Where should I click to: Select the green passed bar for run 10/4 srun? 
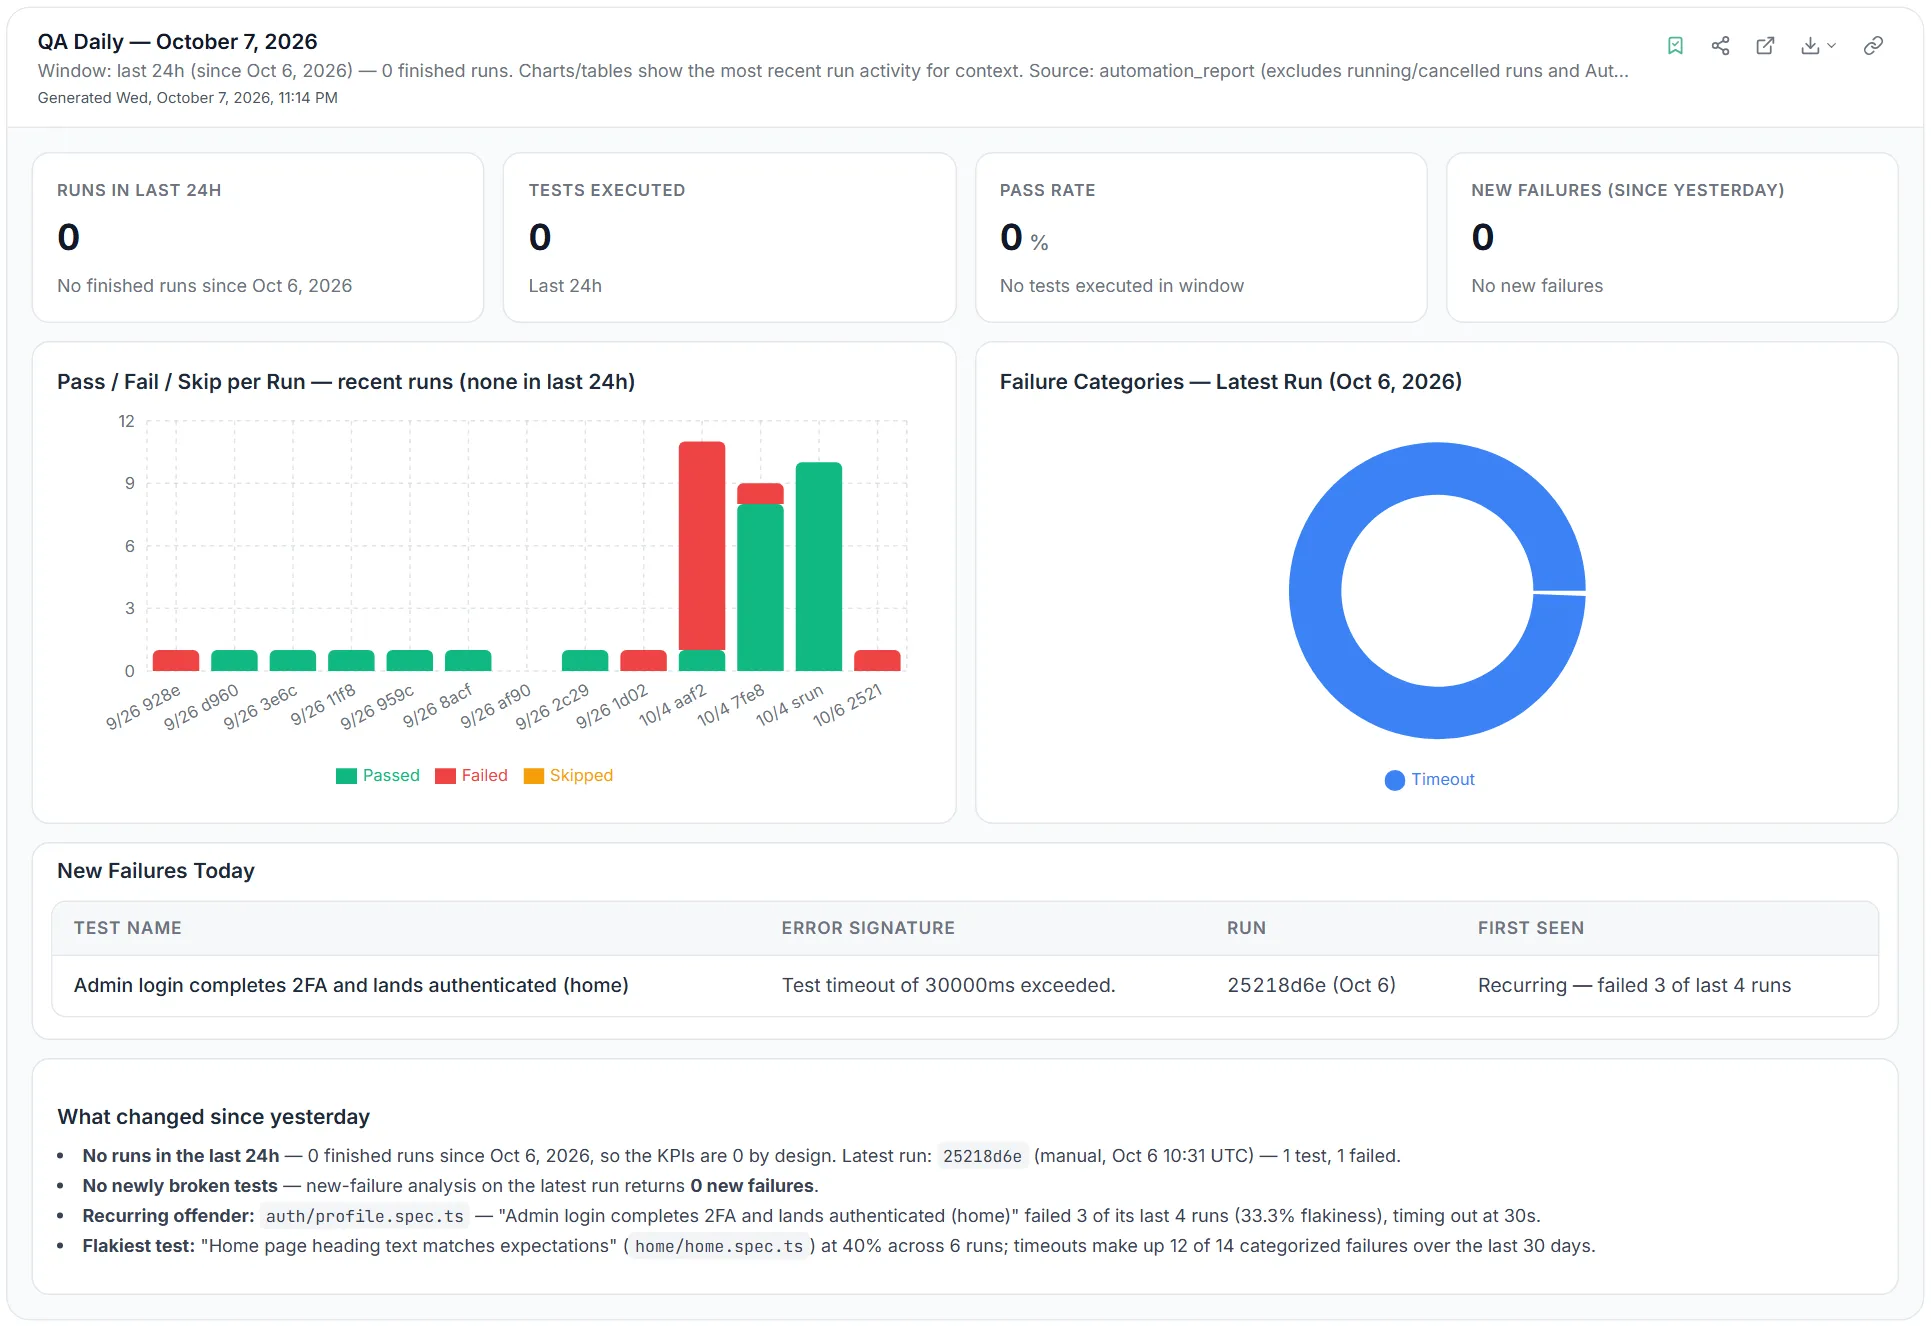[819, 566]
